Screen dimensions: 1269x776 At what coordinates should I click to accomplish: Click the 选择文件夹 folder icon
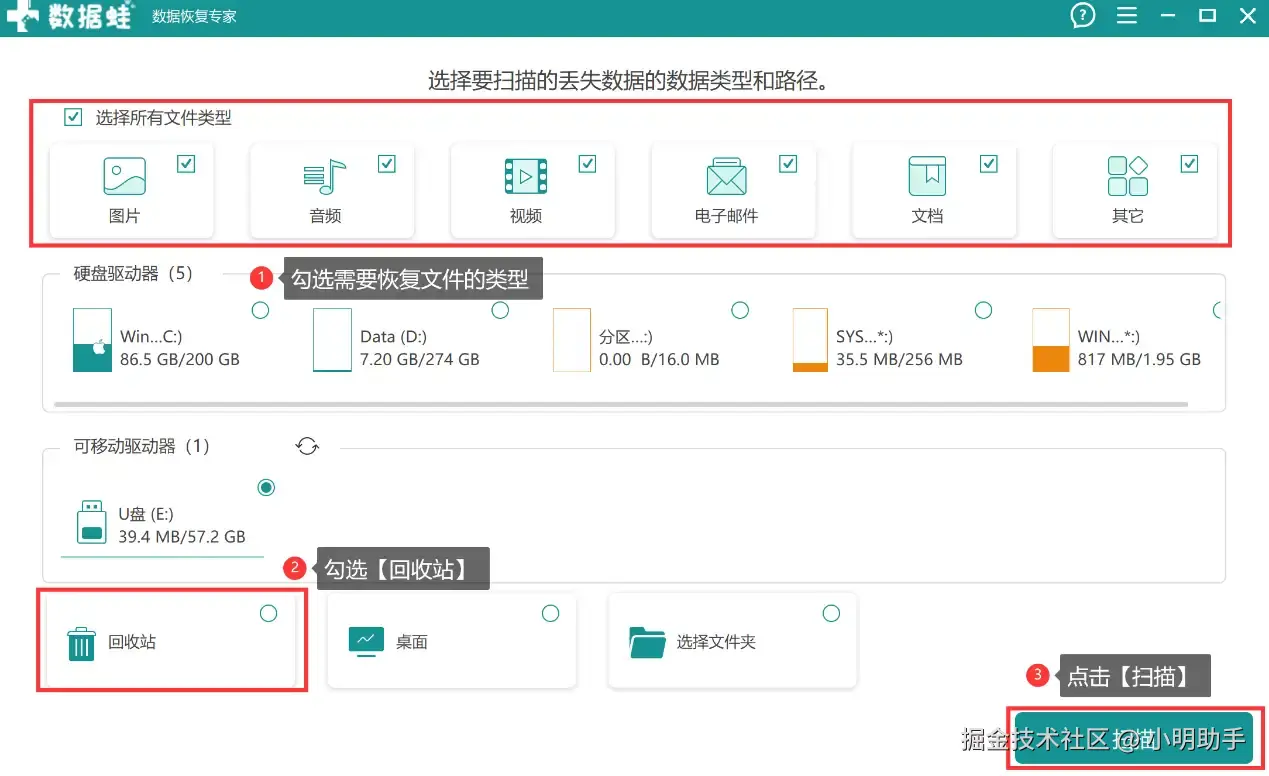pos(647,642)
